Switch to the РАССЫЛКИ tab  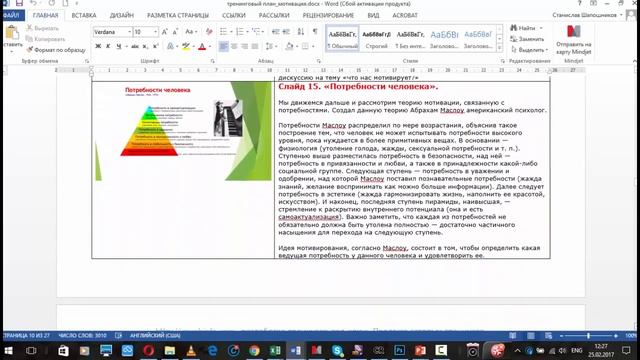[274, 16]
